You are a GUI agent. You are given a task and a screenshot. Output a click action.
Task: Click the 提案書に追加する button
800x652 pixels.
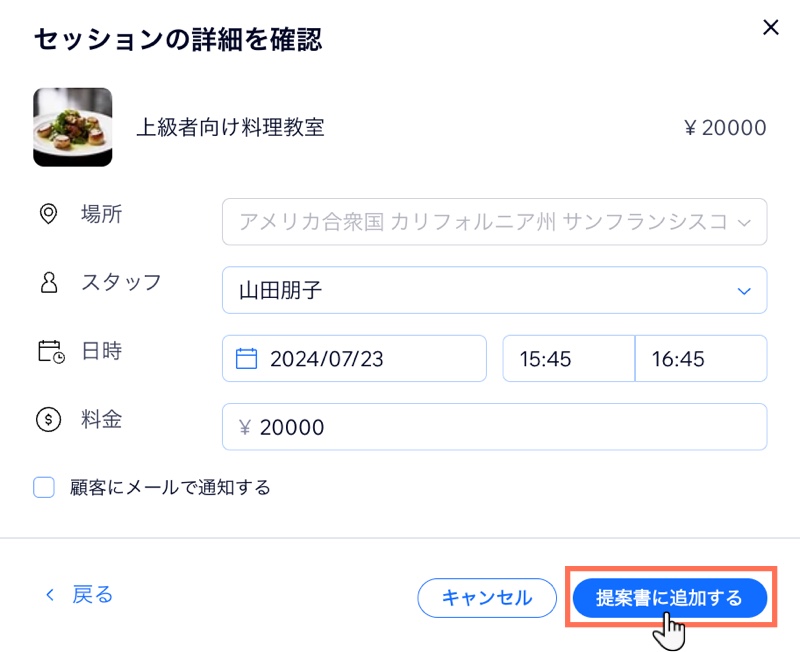point(670,598)
